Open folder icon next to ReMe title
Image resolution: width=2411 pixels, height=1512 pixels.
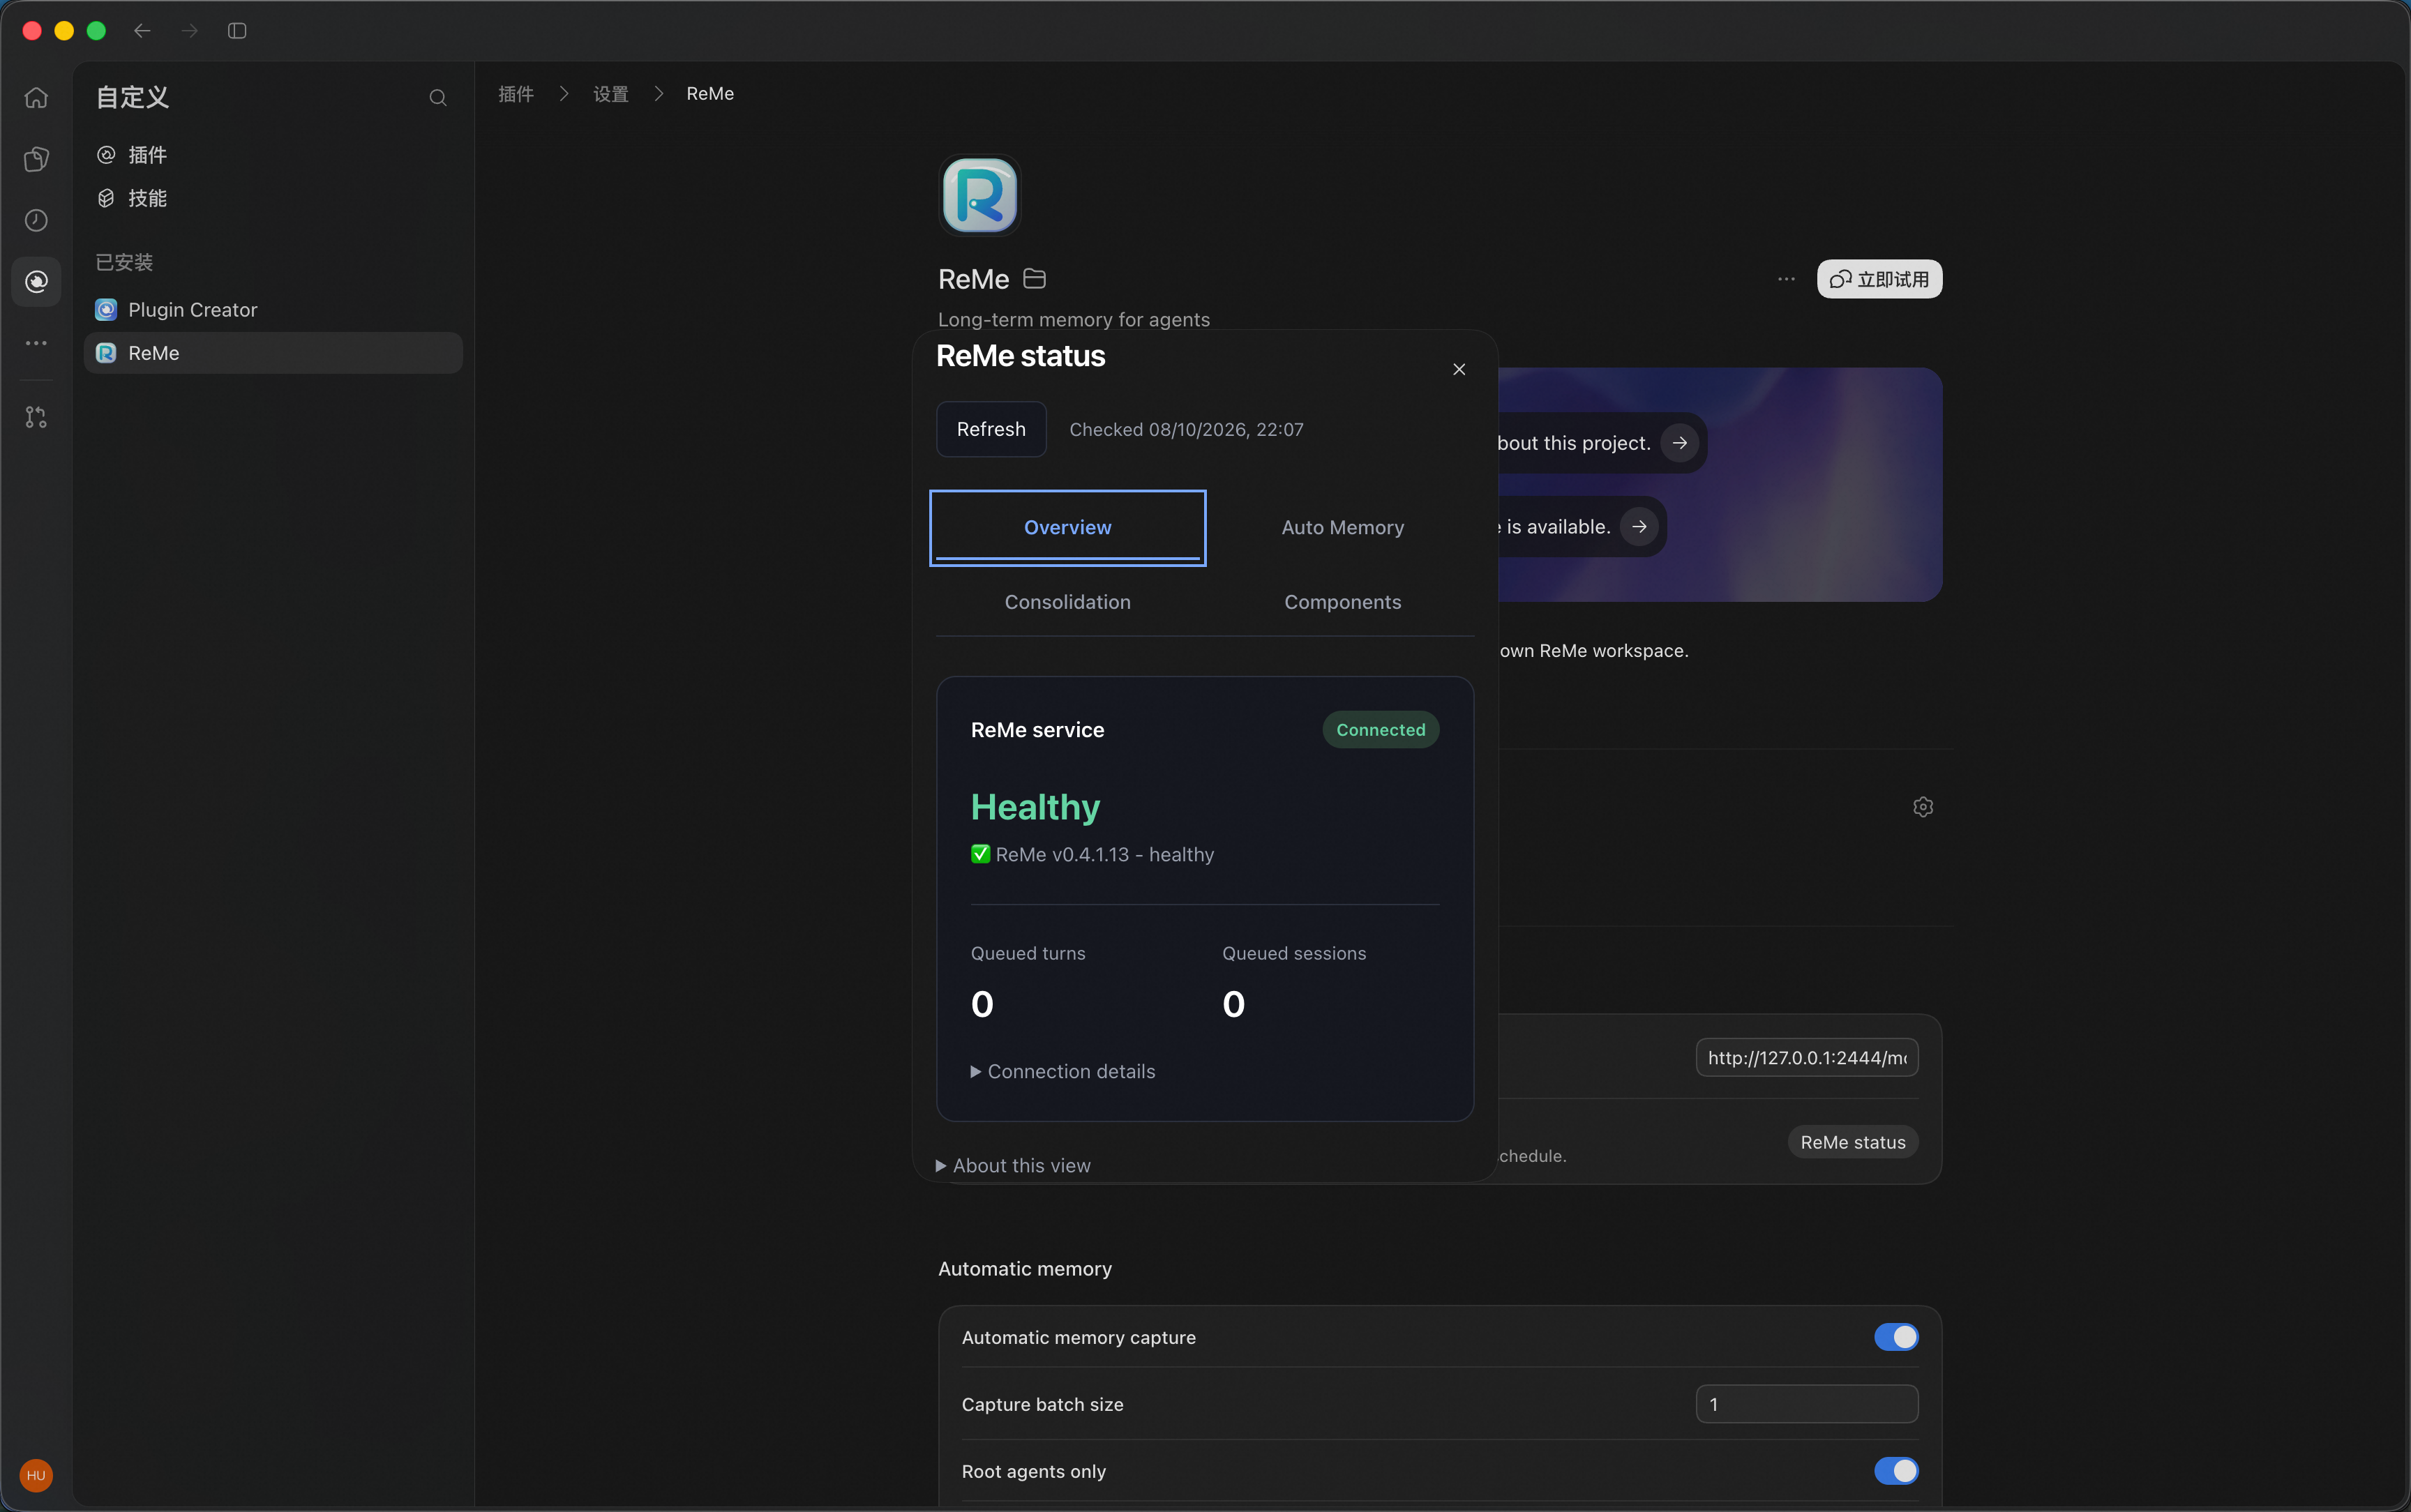[x=1034, y=279]
